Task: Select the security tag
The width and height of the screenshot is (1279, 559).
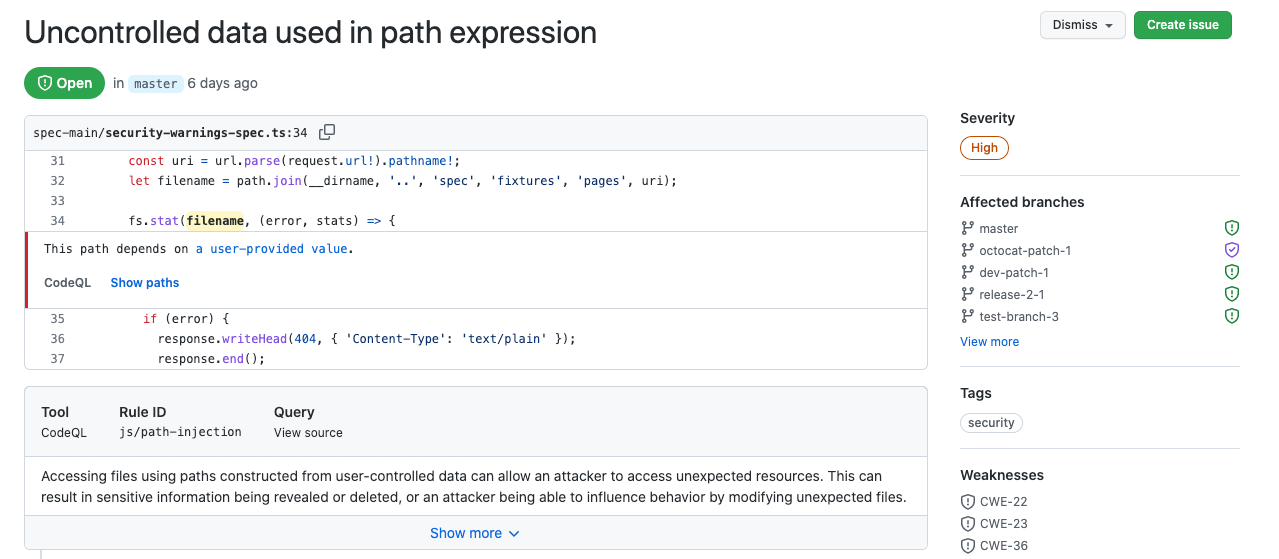Action: [991, 423]
